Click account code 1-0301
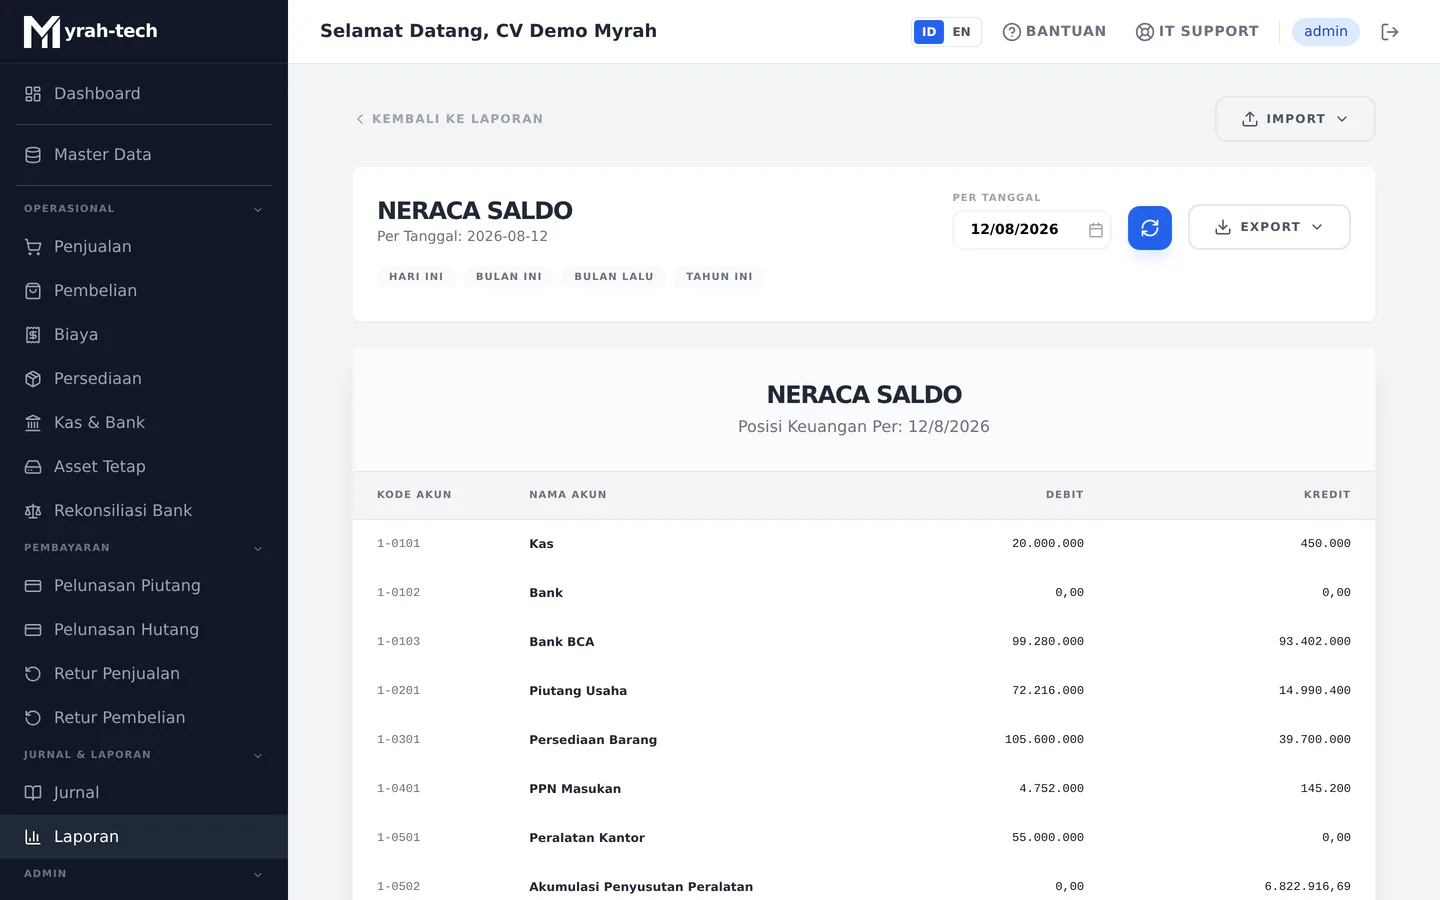This screenshot has height=900, width=1440. click(398, 740)
